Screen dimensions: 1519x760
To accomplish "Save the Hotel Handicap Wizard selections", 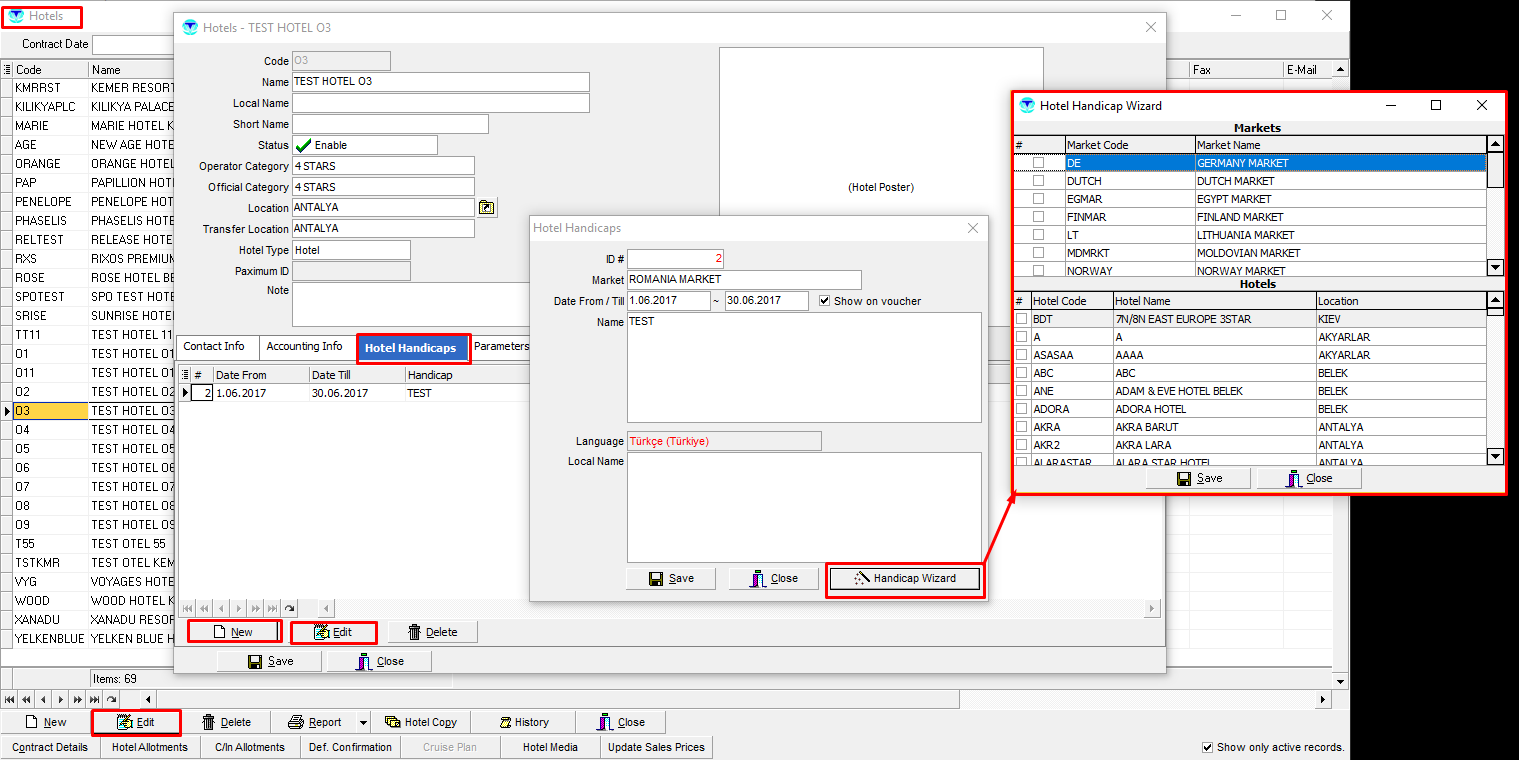I will 1199,479.
